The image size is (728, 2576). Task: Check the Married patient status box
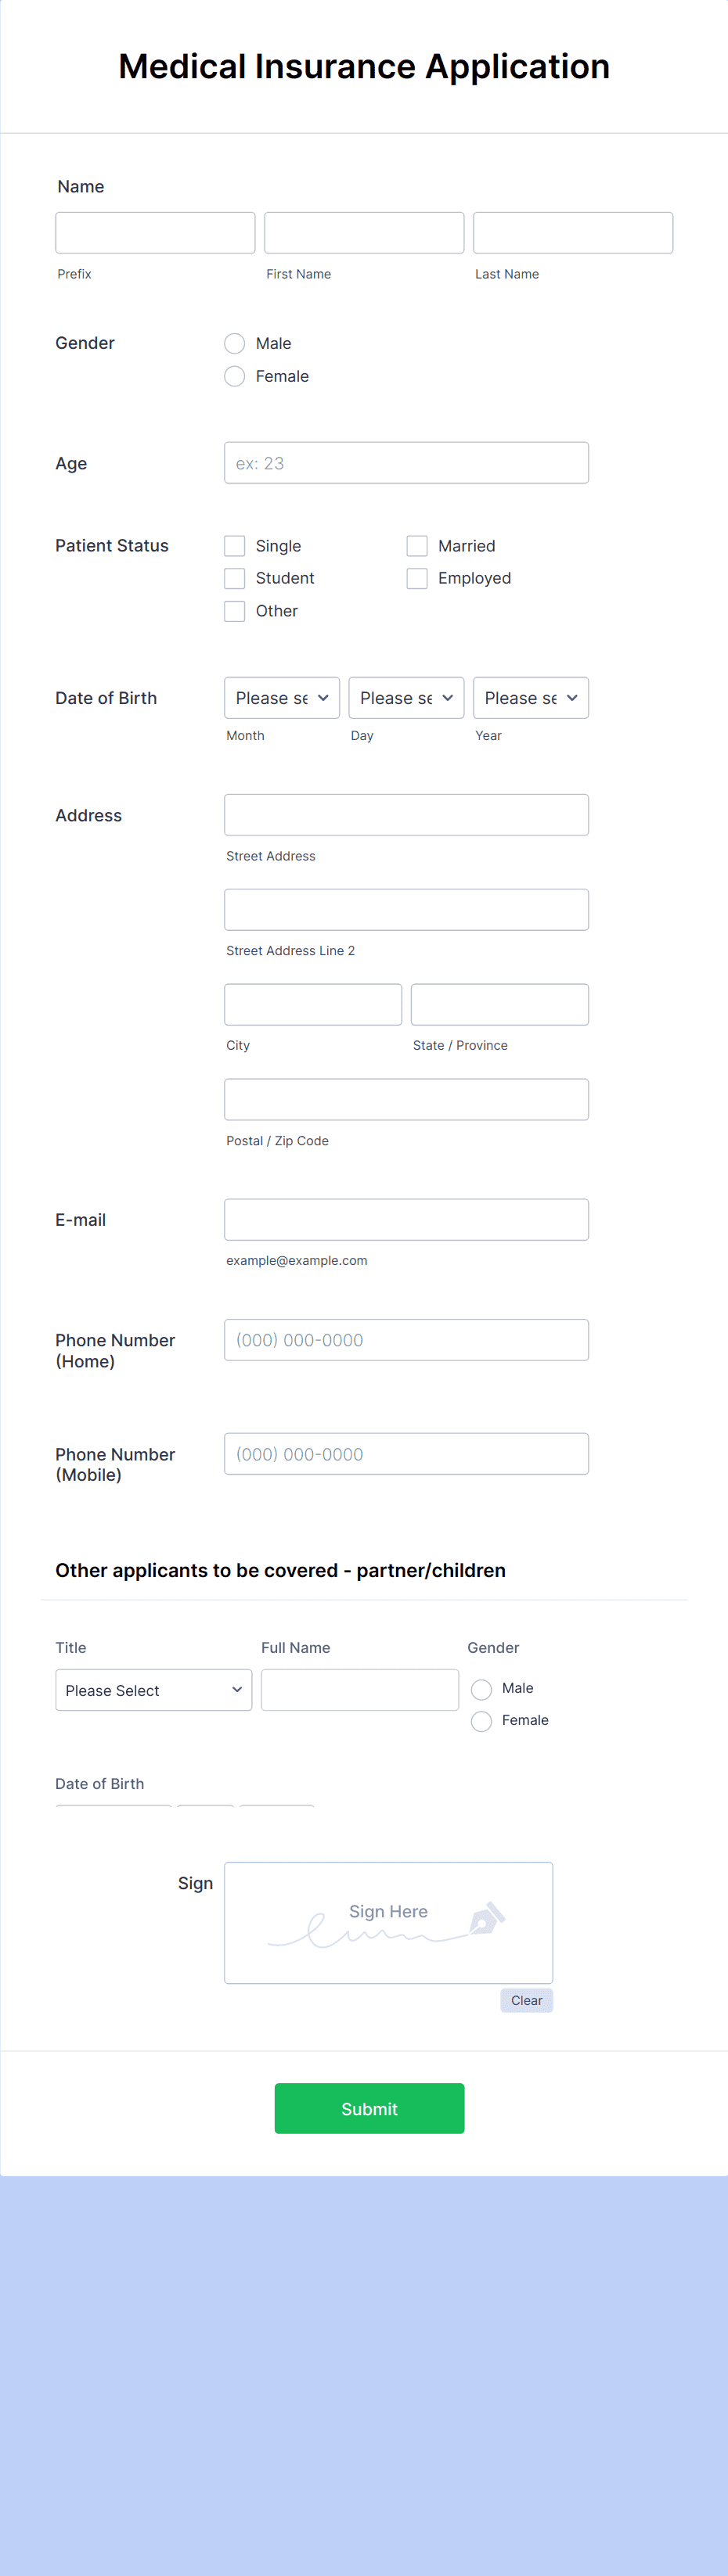(417, 546)
